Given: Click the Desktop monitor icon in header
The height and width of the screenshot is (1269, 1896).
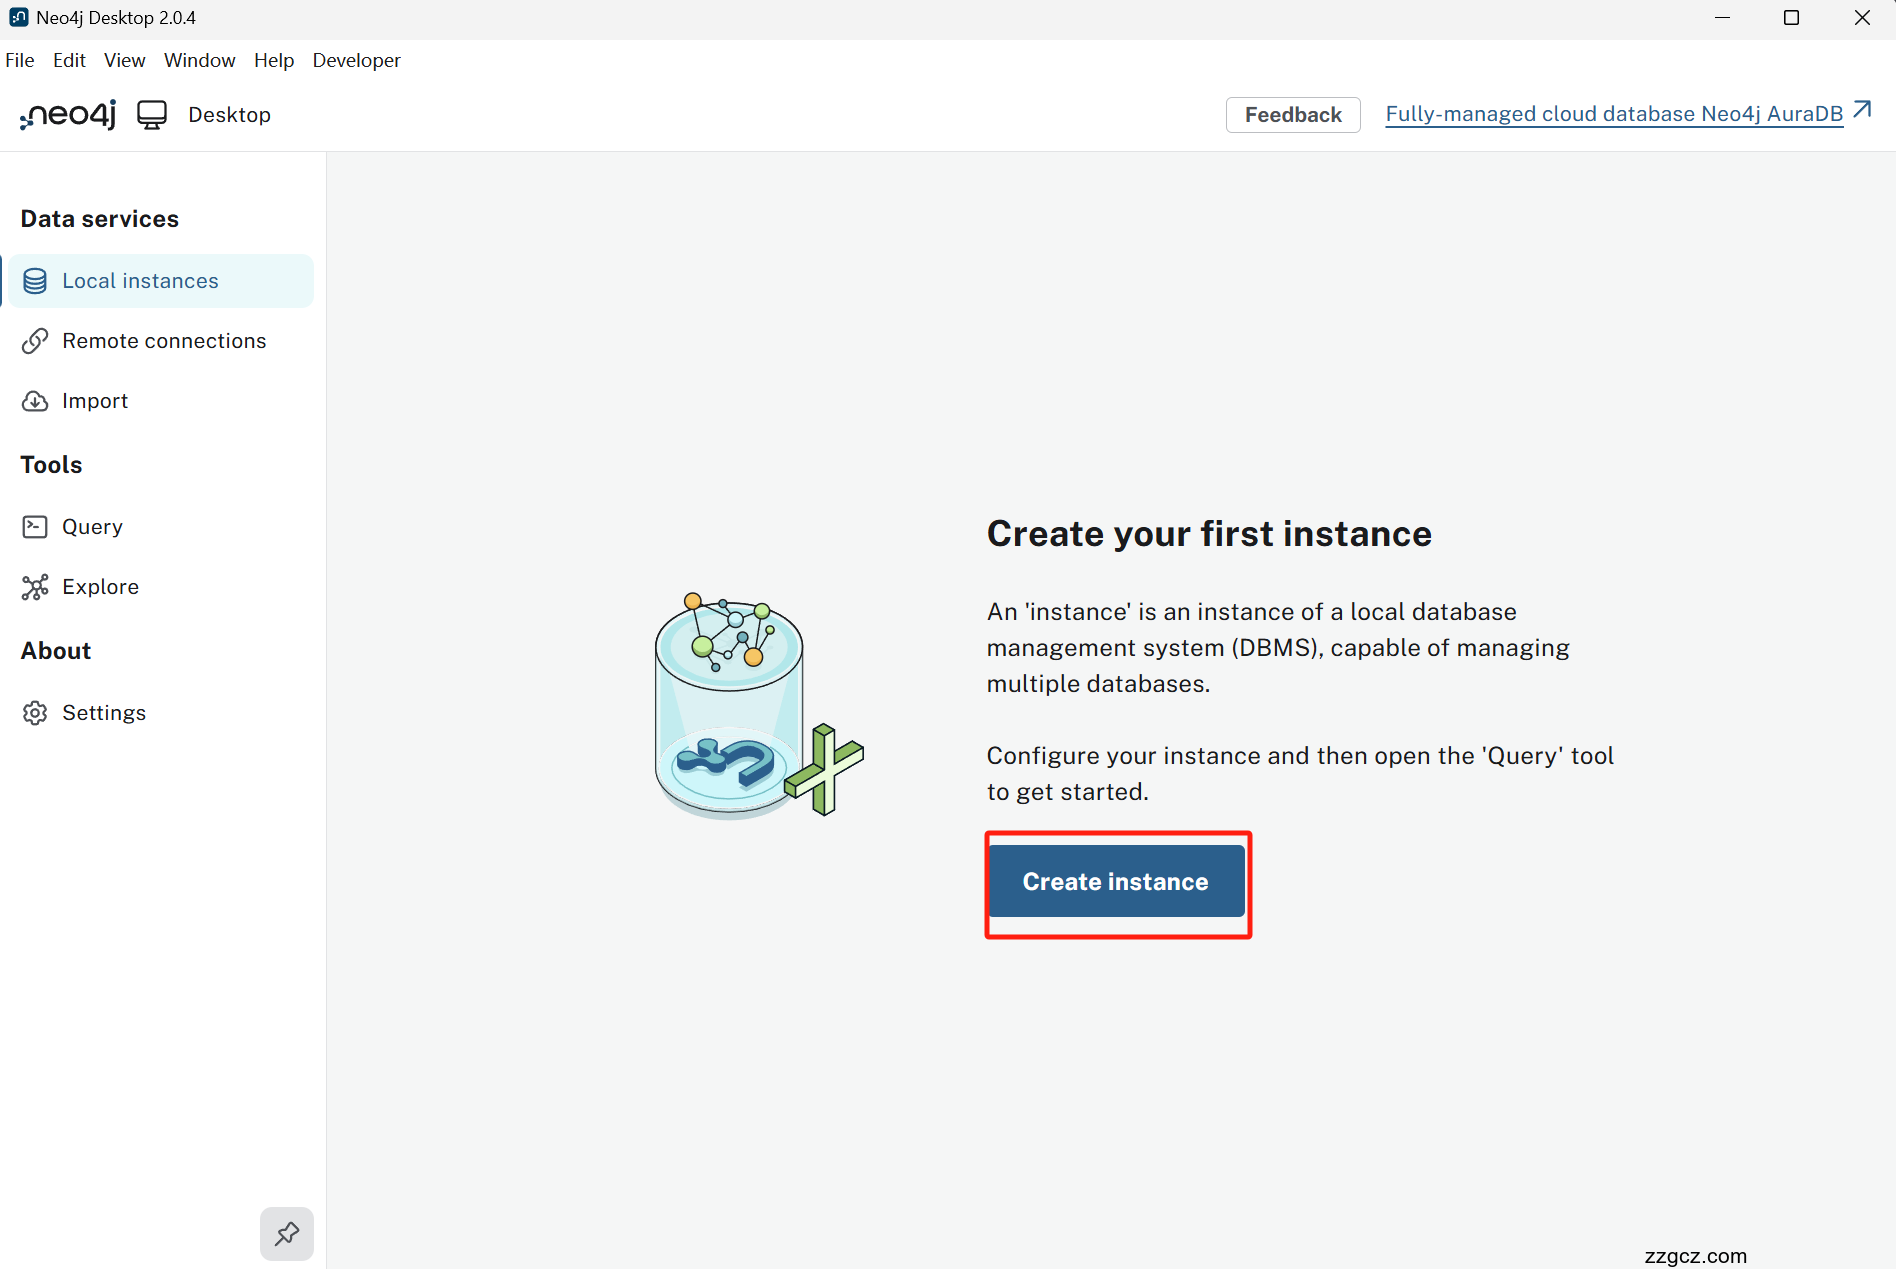Looking at the screenshot, I should click(x=152, y=115).
